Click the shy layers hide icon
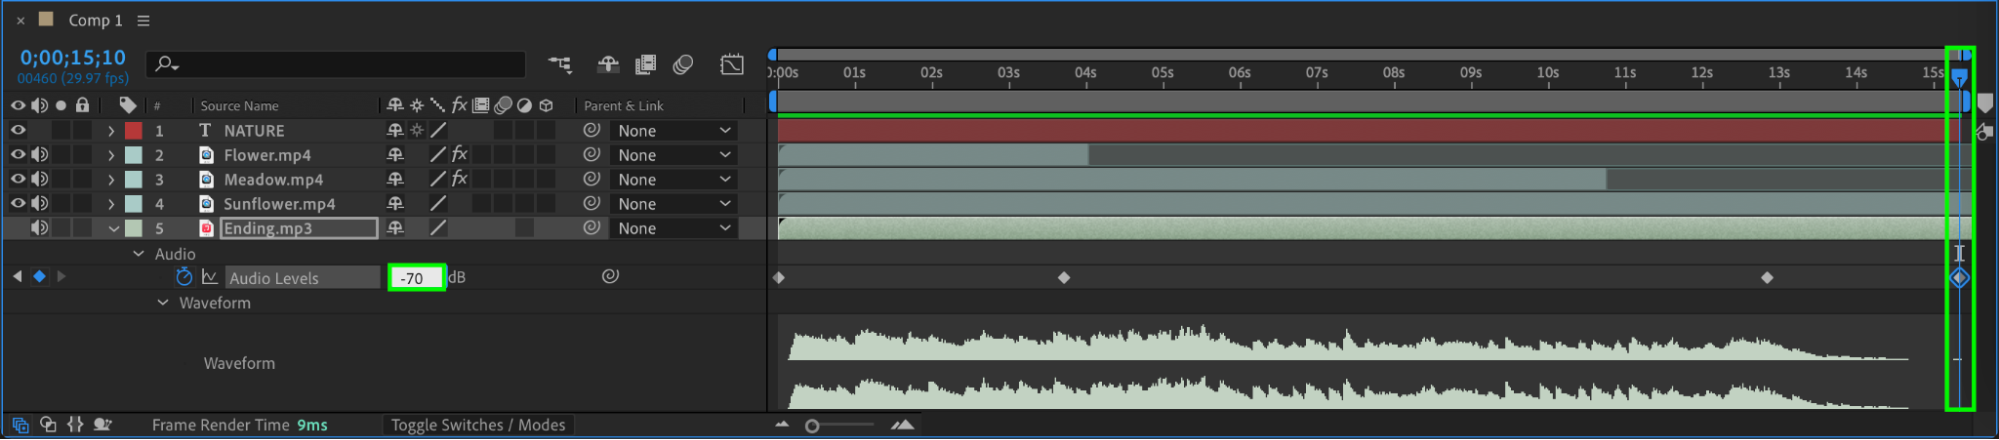The image size is (1999, 440). (x=608, y=65)
